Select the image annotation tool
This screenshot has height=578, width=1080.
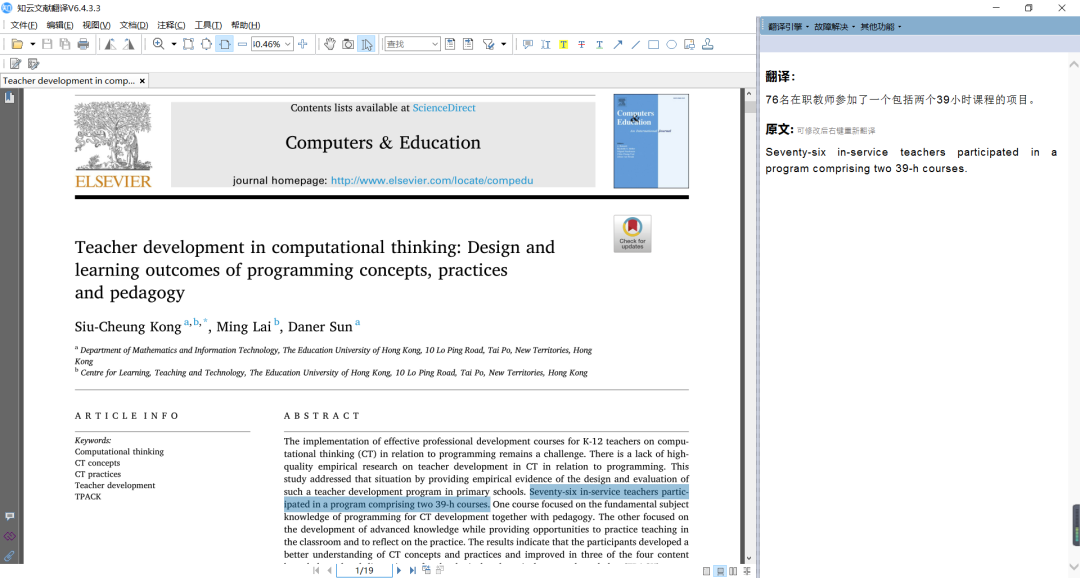[689, 44]
